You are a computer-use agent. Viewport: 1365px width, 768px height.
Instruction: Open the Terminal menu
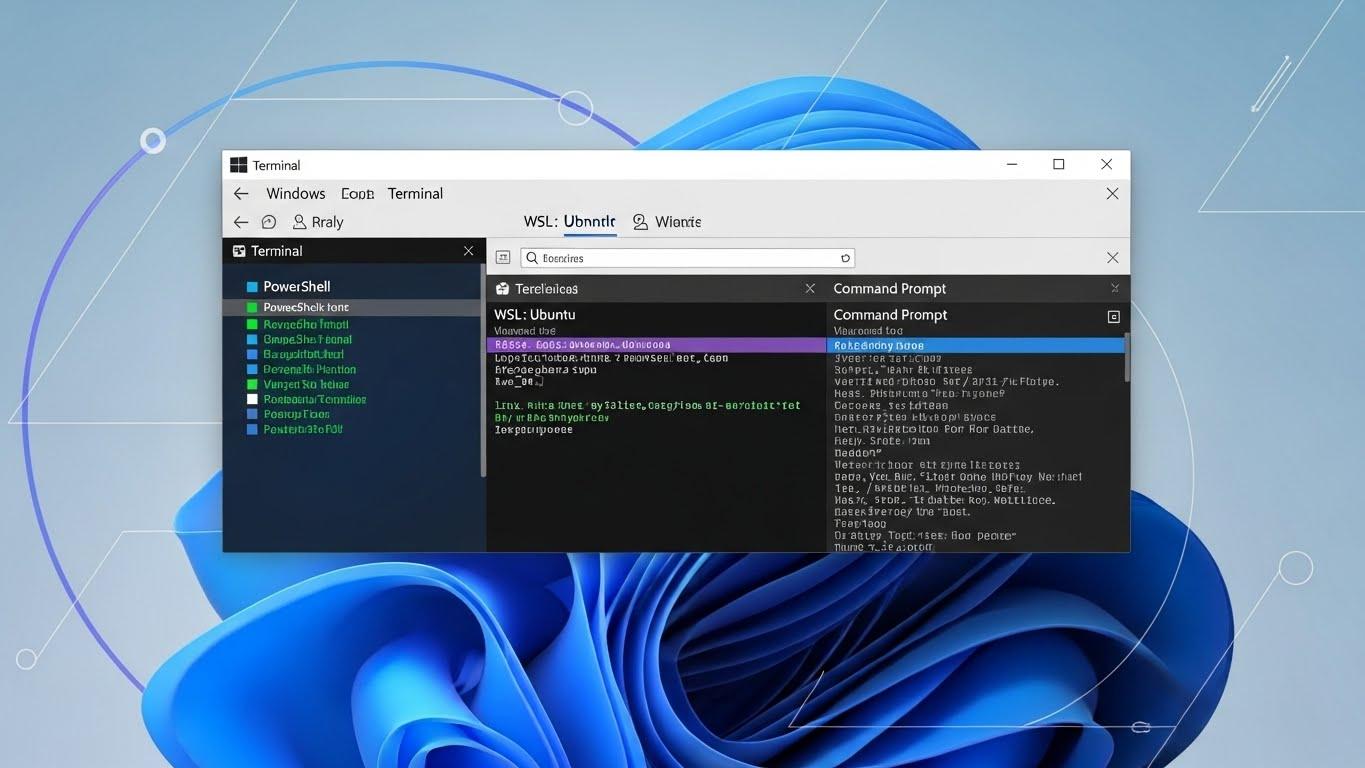pyautogui.click(x=415, y=193)
